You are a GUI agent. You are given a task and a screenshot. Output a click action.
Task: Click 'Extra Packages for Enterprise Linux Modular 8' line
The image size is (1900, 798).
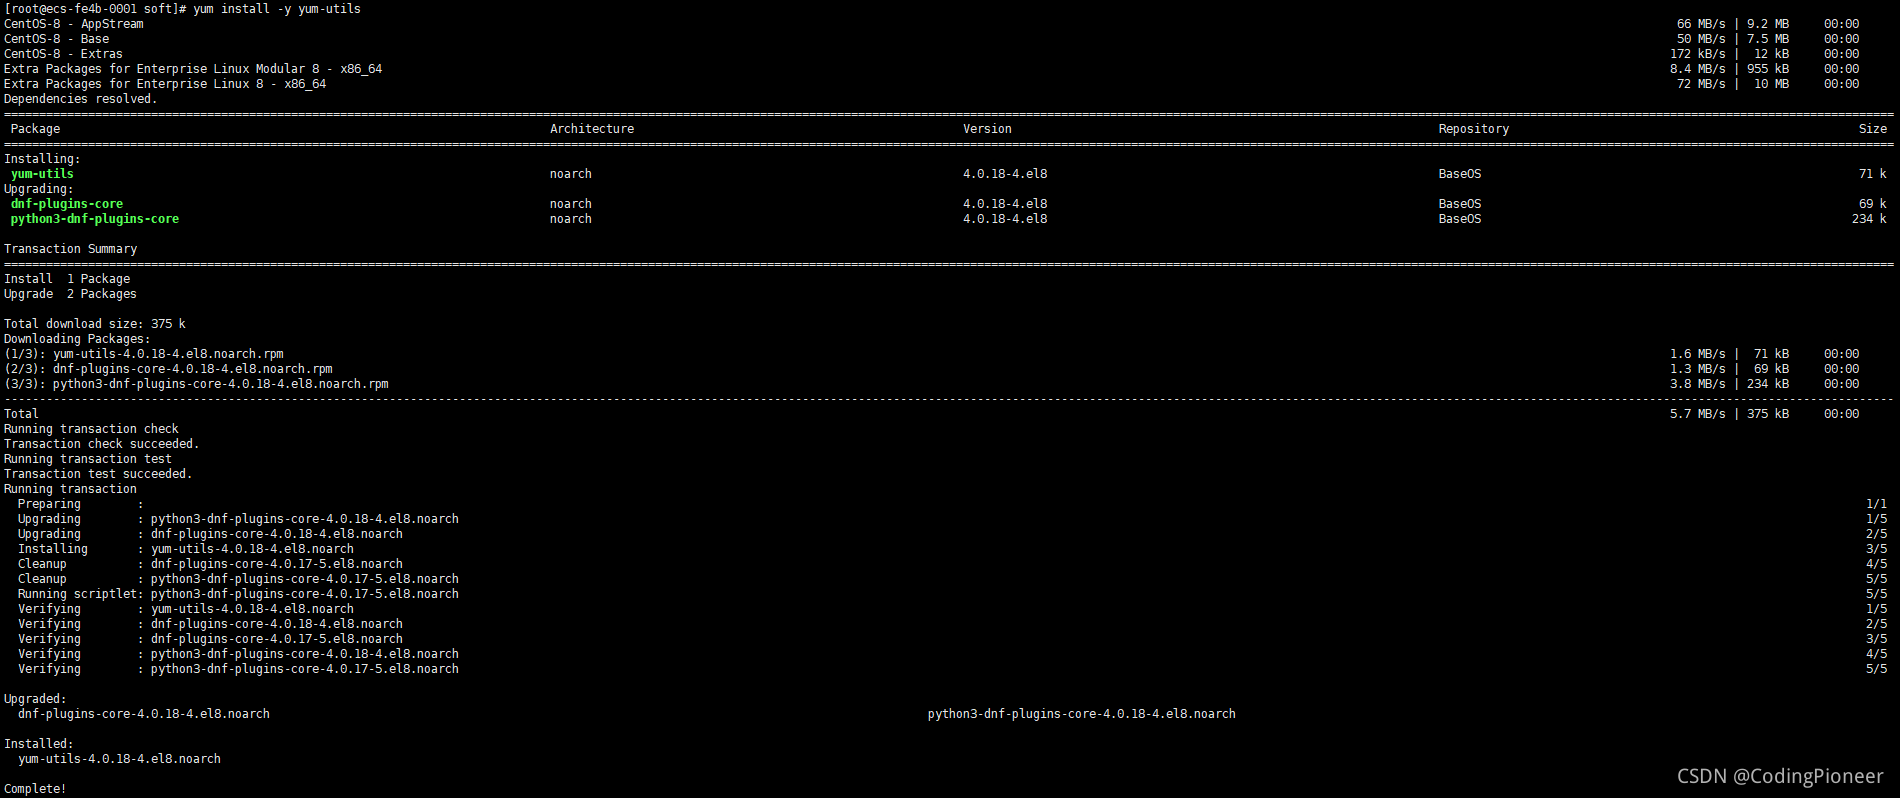[193, 69]
